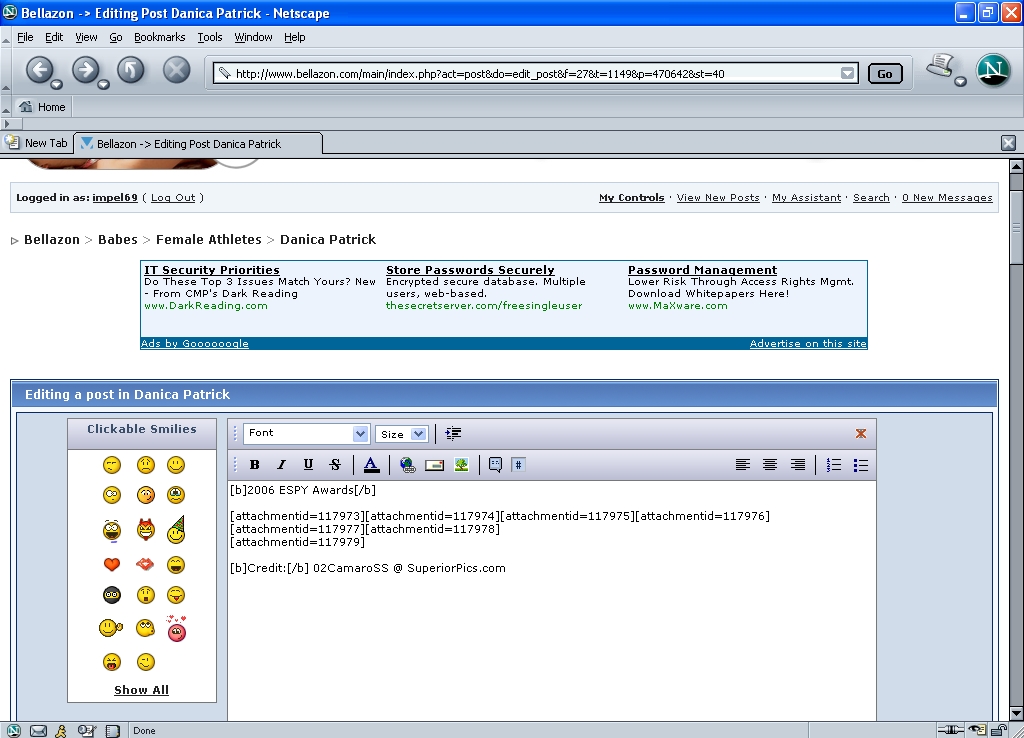This screenshot has height=738, width=1024.
Task: Center-align text in the editor
Action: tap(770, 465)
